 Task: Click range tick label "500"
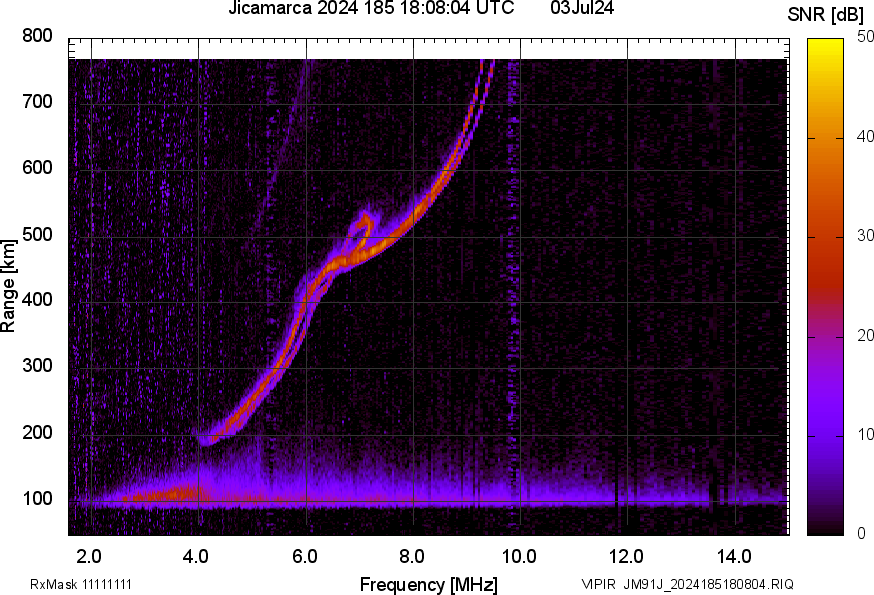37,234
